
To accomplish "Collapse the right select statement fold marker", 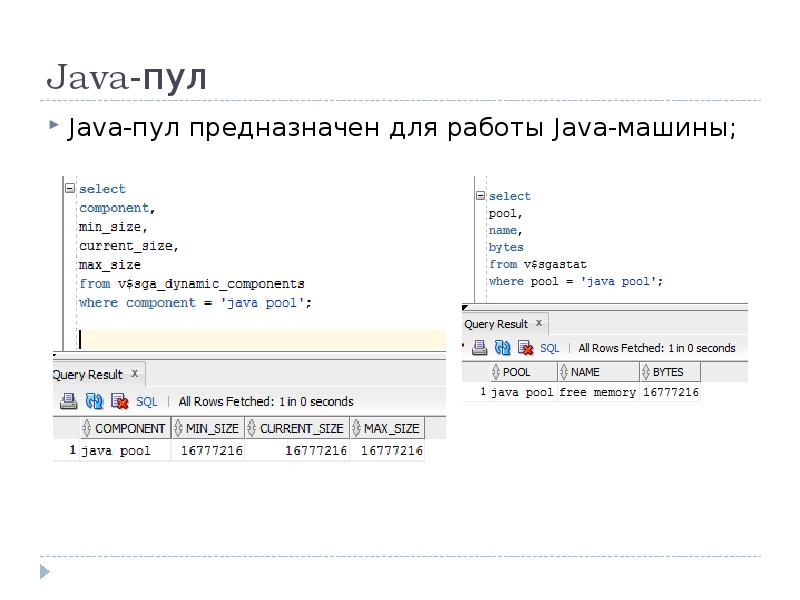I will click(x=479, y=196).
